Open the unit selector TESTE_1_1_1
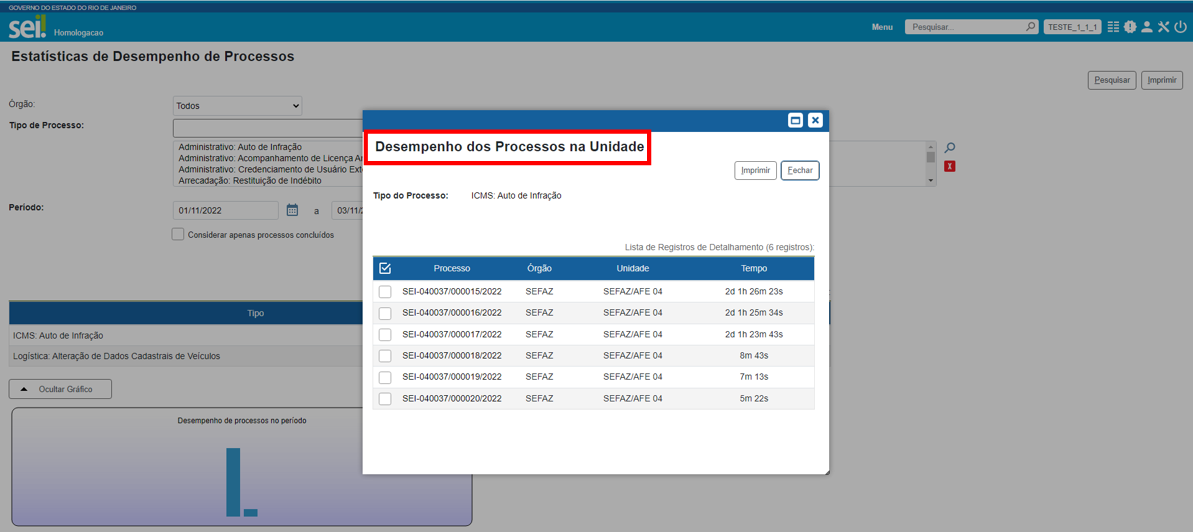The height and width of the screenshot is (532, 1195). pos(1072,27)
